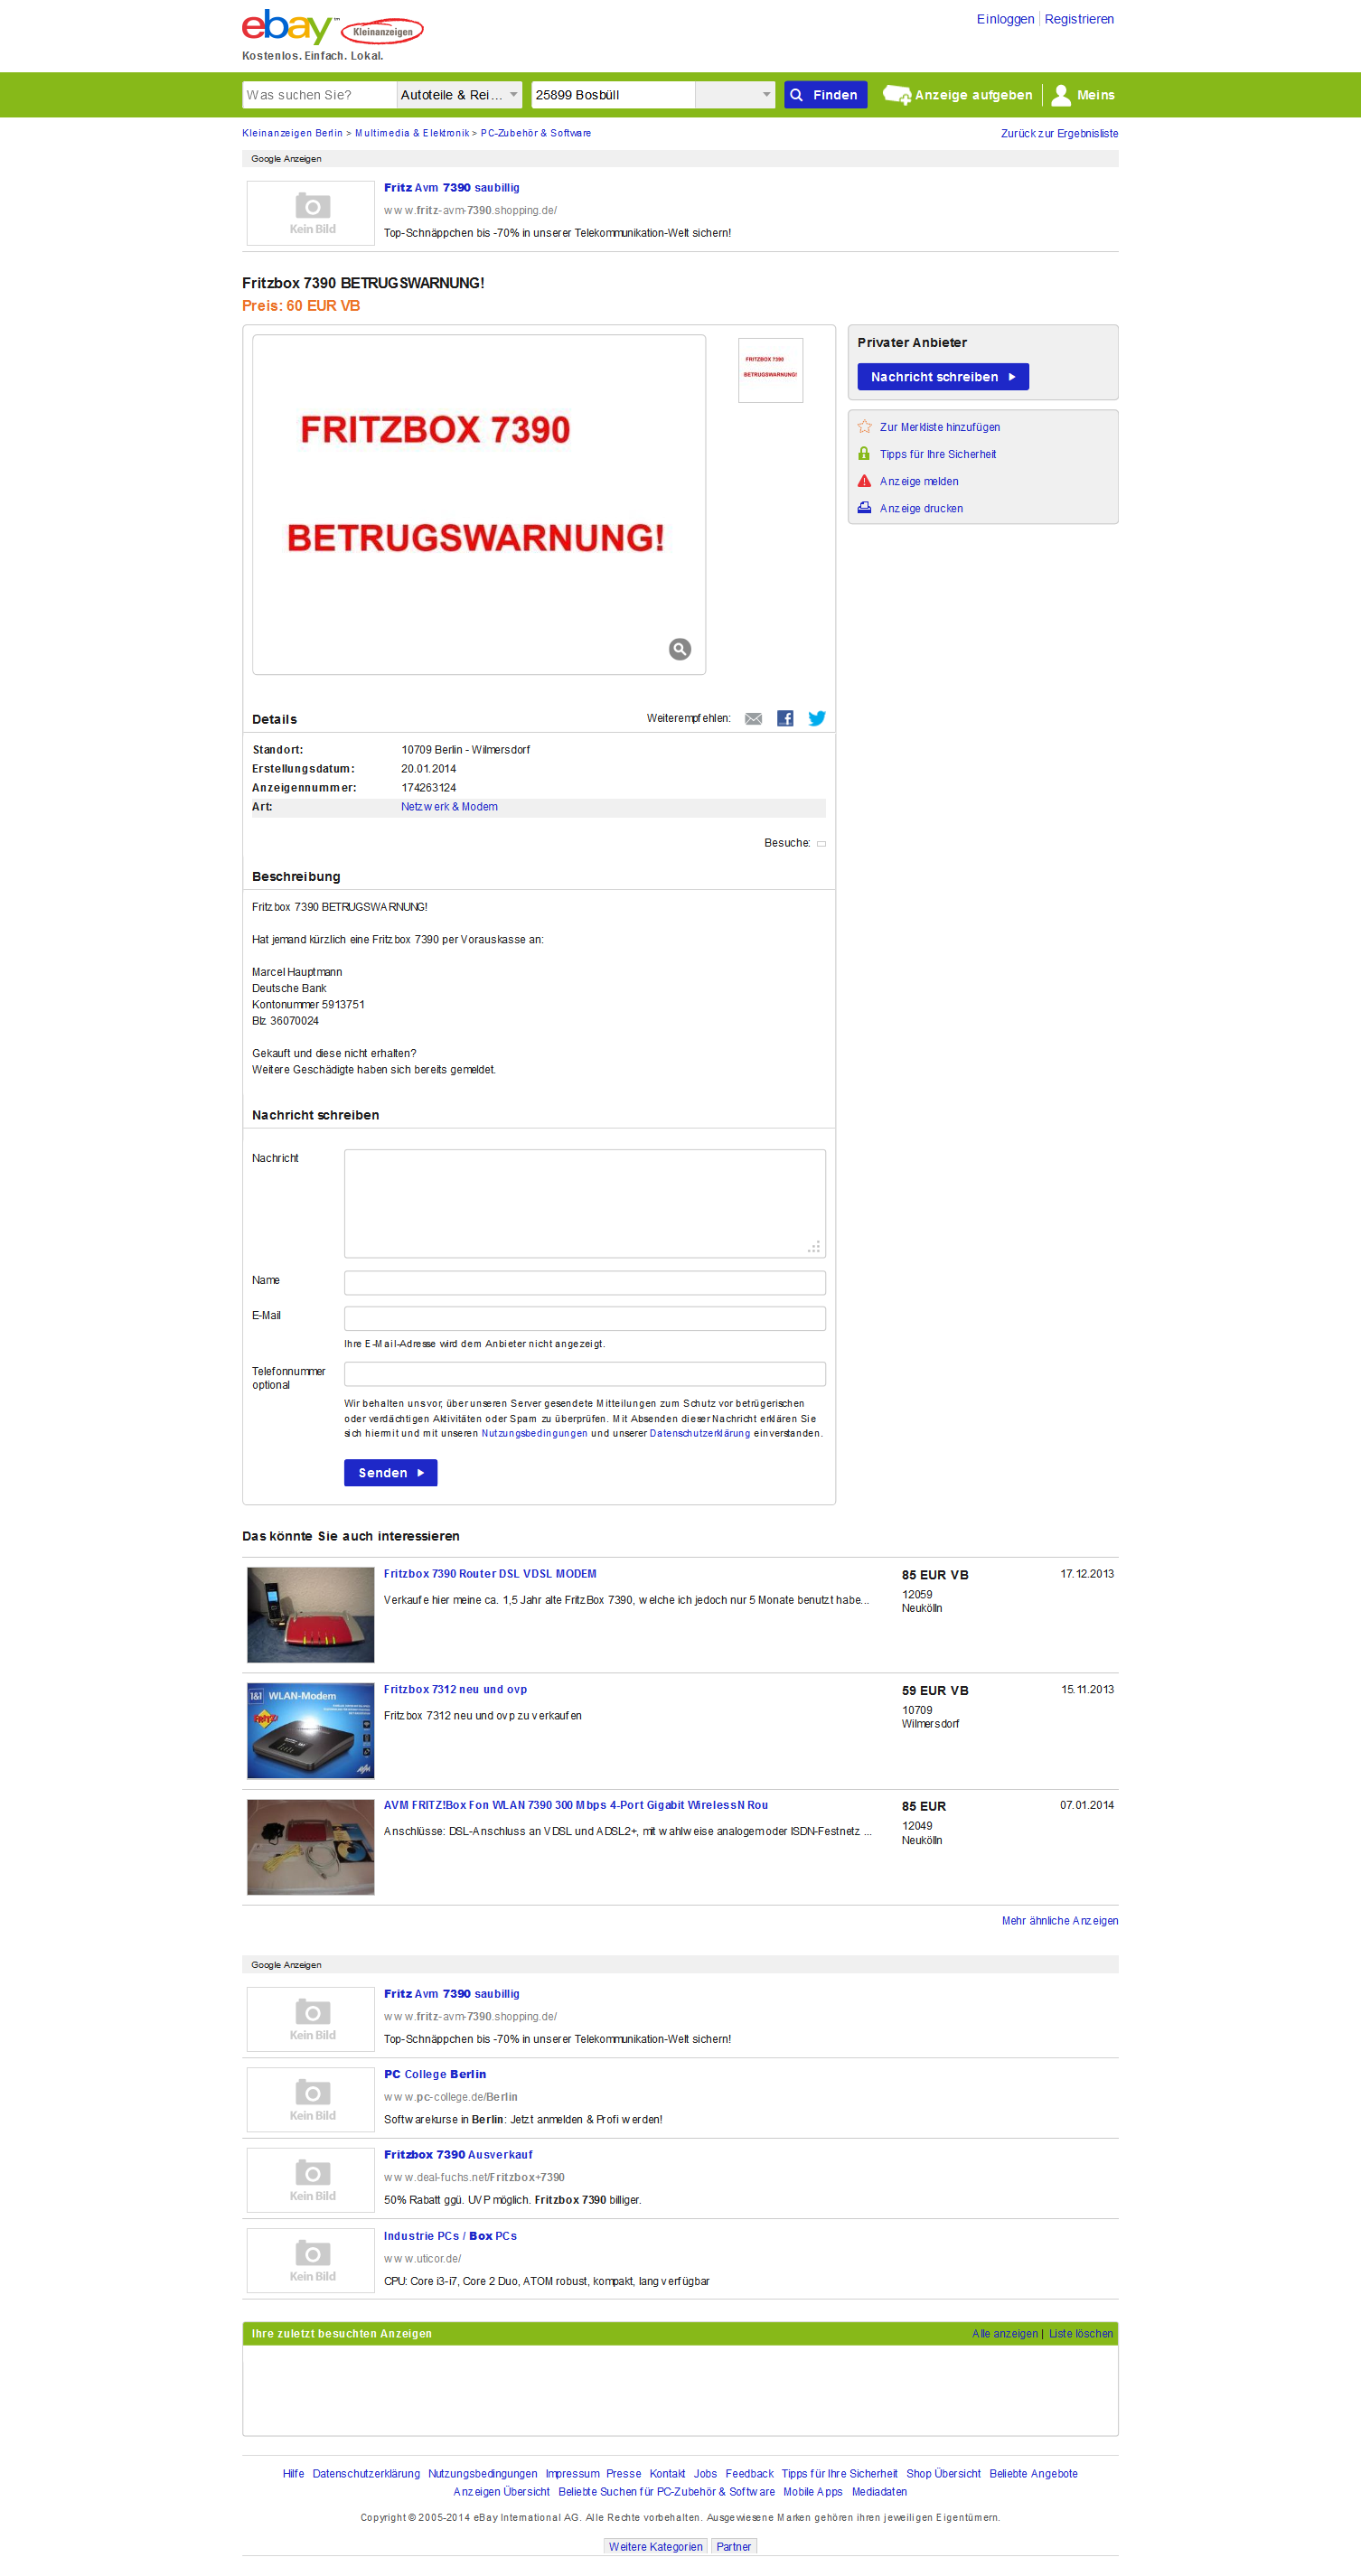Click the Meins user profile icon
1361x2576 pixels.
(x=1061, y=95)
